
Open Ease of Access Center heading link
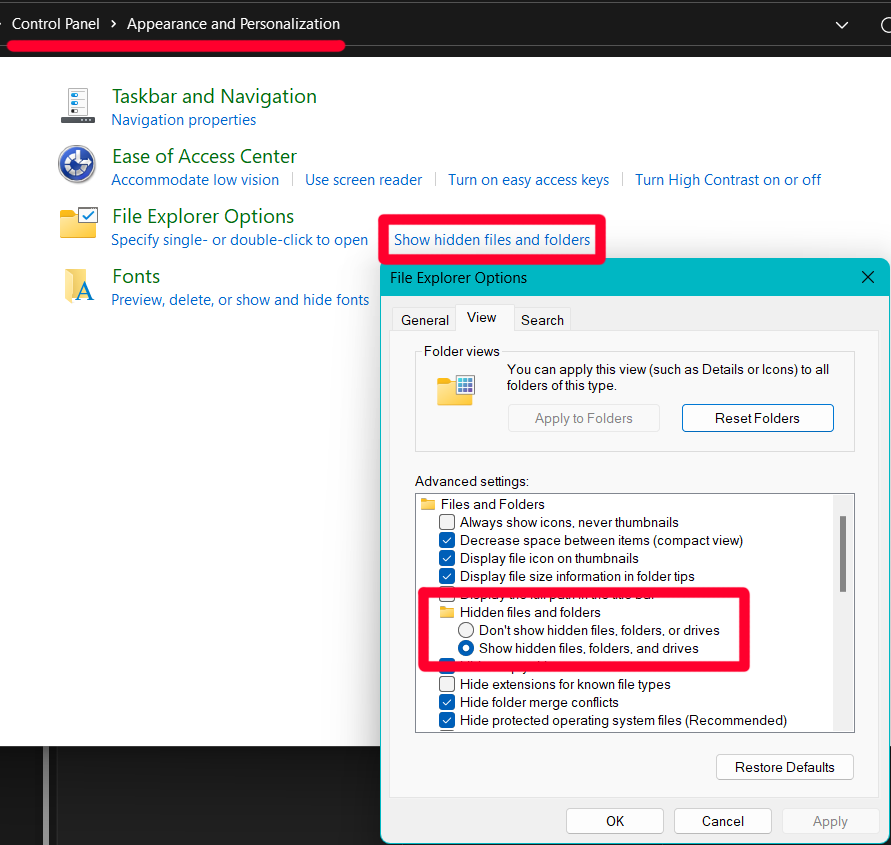205,156
